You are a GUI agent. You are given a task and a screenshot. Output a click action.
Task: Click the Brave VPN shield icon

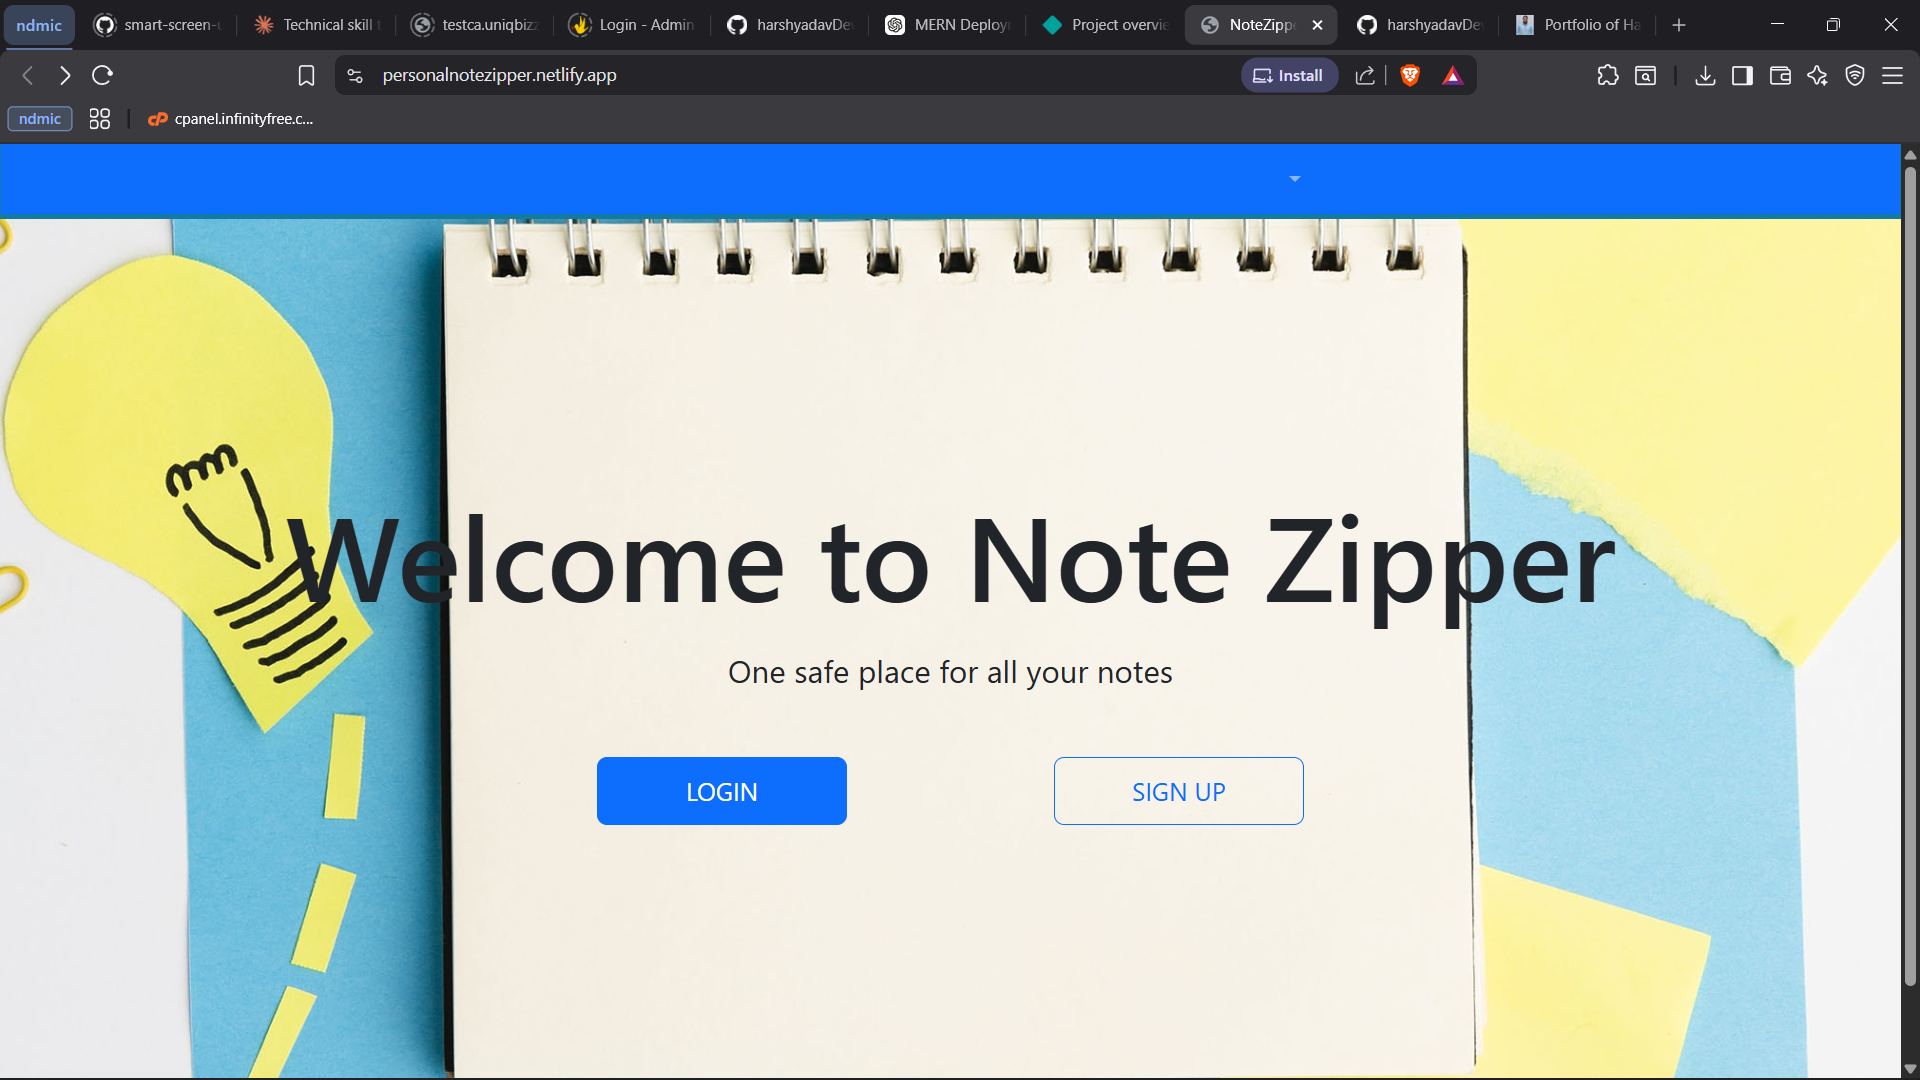1855,75
